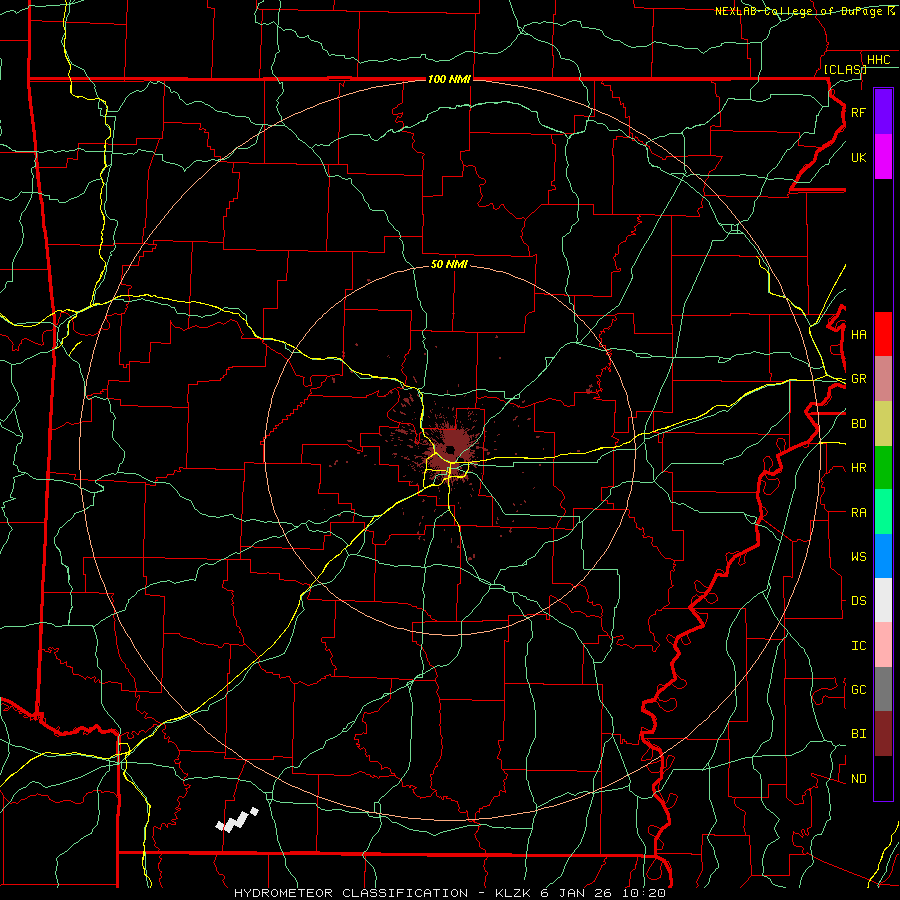Click the BI legend label
Viewport: 900px width, 900px height.
[x=858, y=734]
